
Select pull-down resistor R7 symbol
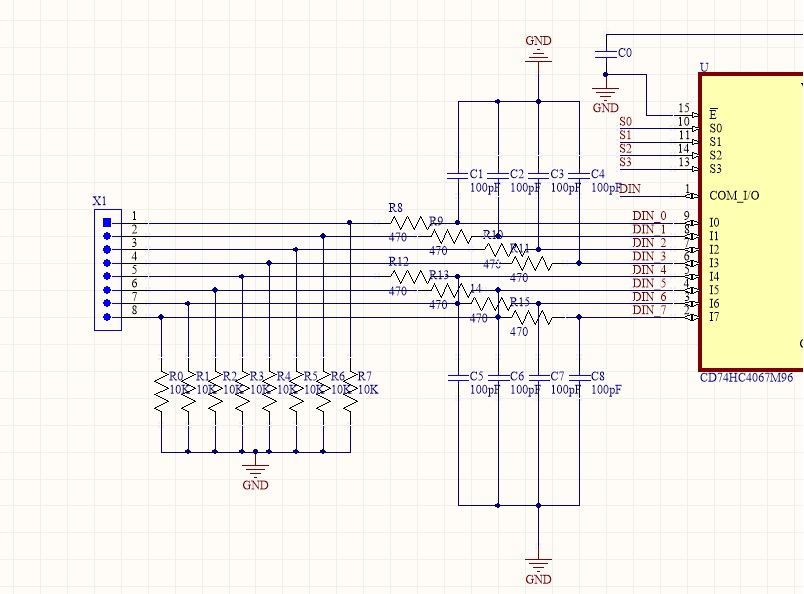[x=350, y=391]
